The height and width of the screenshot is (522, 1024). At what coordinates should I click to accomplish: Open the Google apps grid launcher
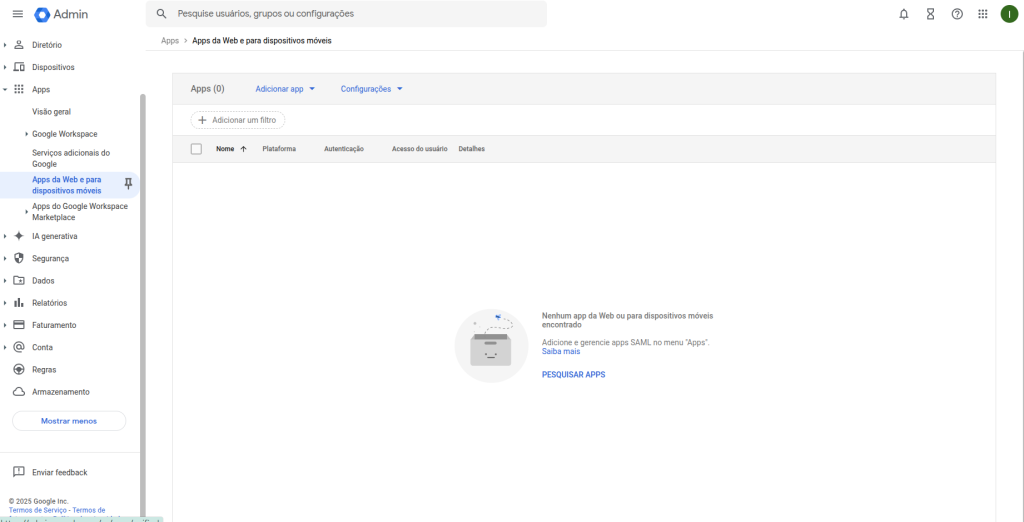(983, 14)
